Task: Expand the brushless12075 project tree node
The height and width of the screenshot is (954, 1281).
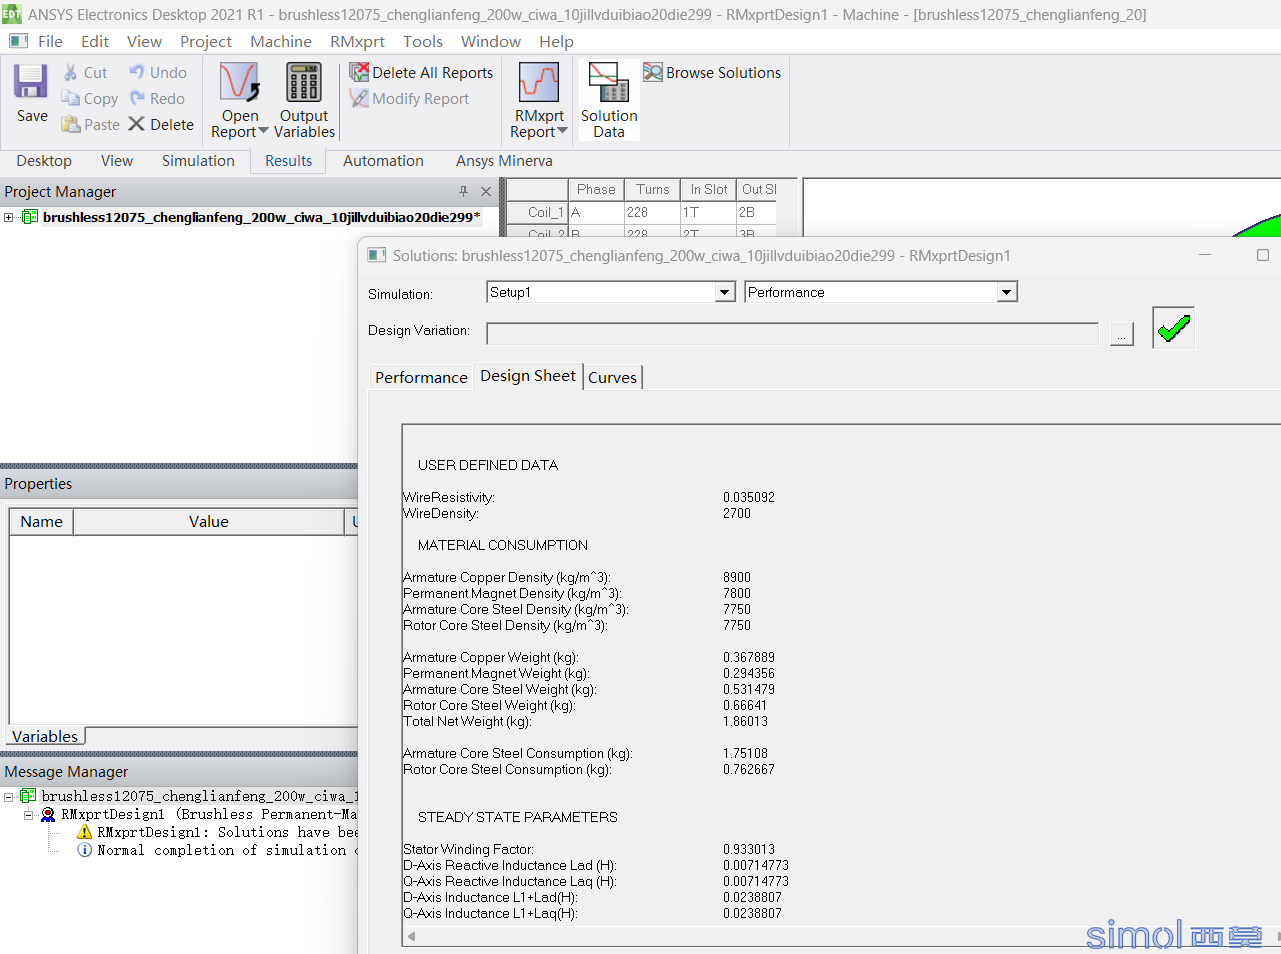Action: [x=8, y=217]
